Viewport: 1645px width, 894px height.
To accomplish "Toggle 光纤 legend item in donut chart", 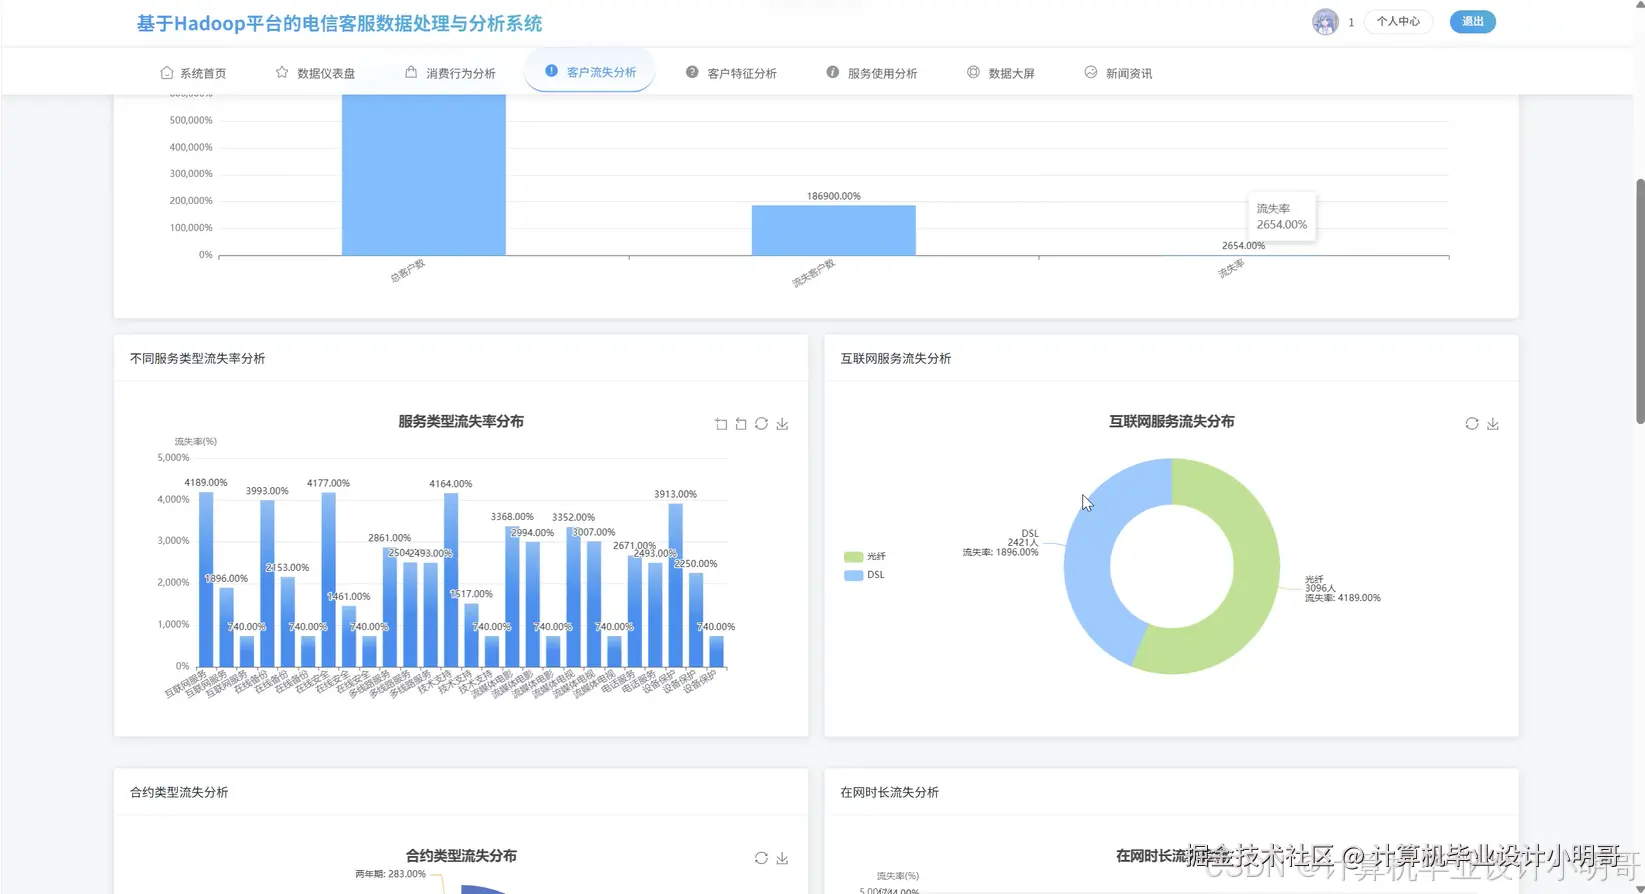I will click(865, 556).
